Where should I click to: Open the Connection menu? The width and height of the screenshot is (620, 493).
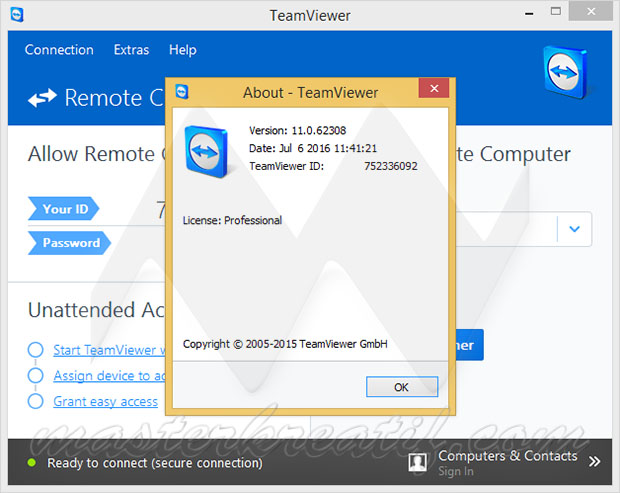(59, 50)
